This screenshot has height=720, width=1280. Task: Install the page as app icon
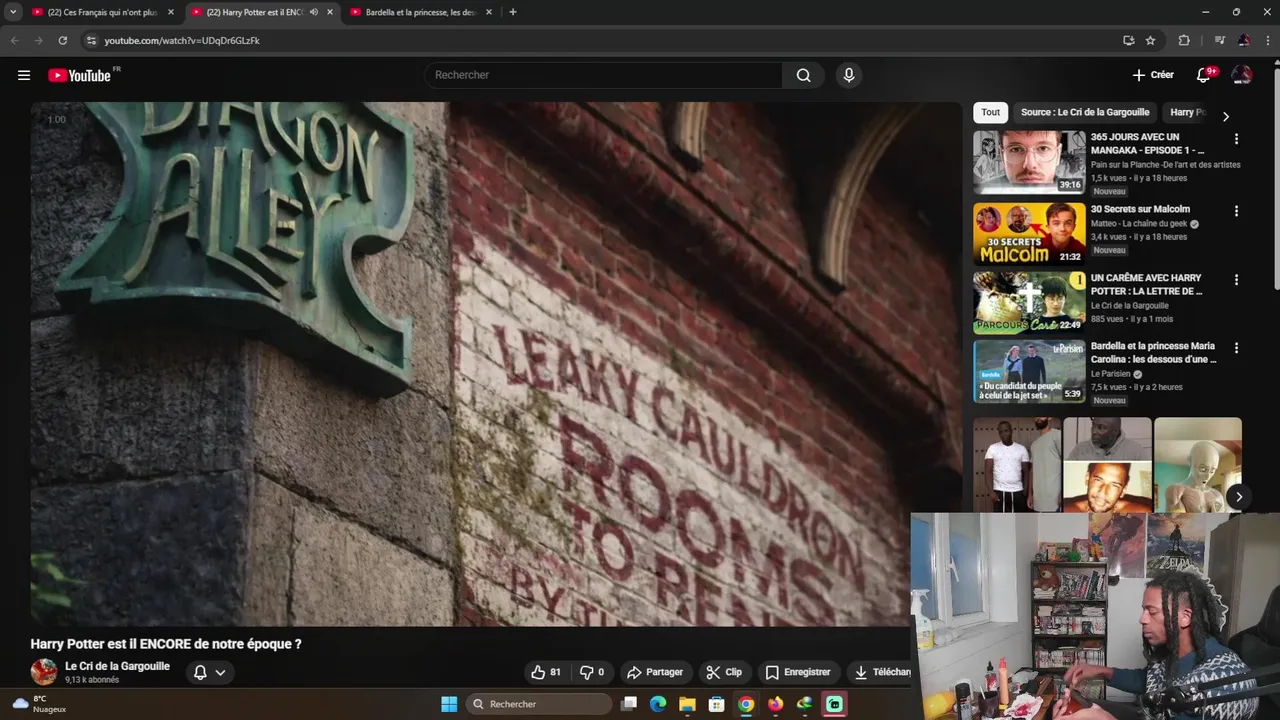tap(1128, 40)
